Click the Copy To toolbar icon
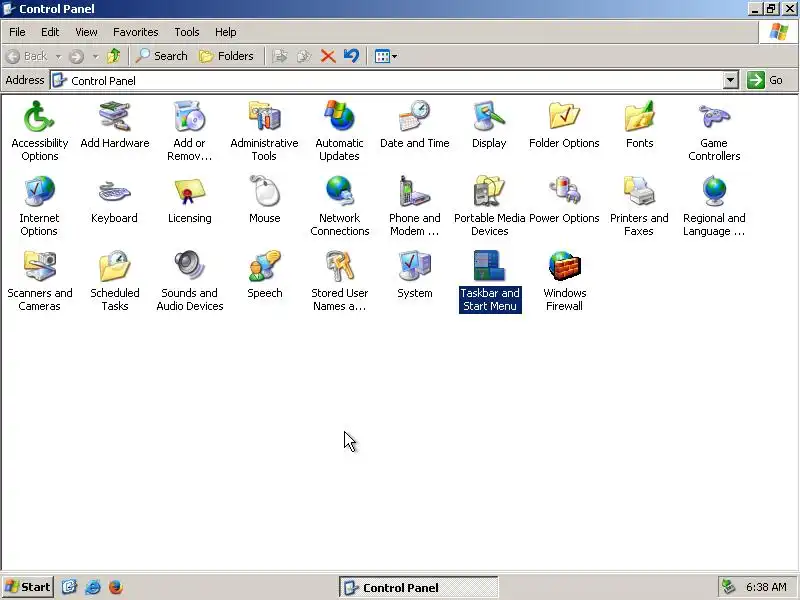The height and width of the screenshot is (600, 800). tap(304, 56)
